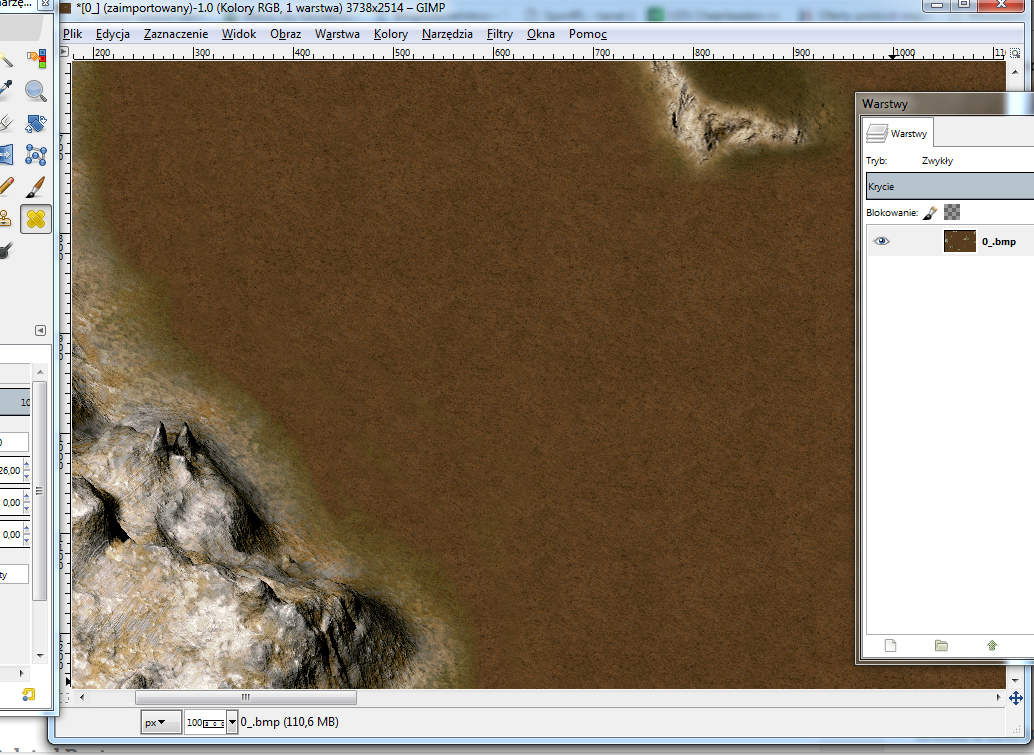The height and width of the screenshot is (755, 1034).
Task: Open the Plik menu
Action: [73, 34]
